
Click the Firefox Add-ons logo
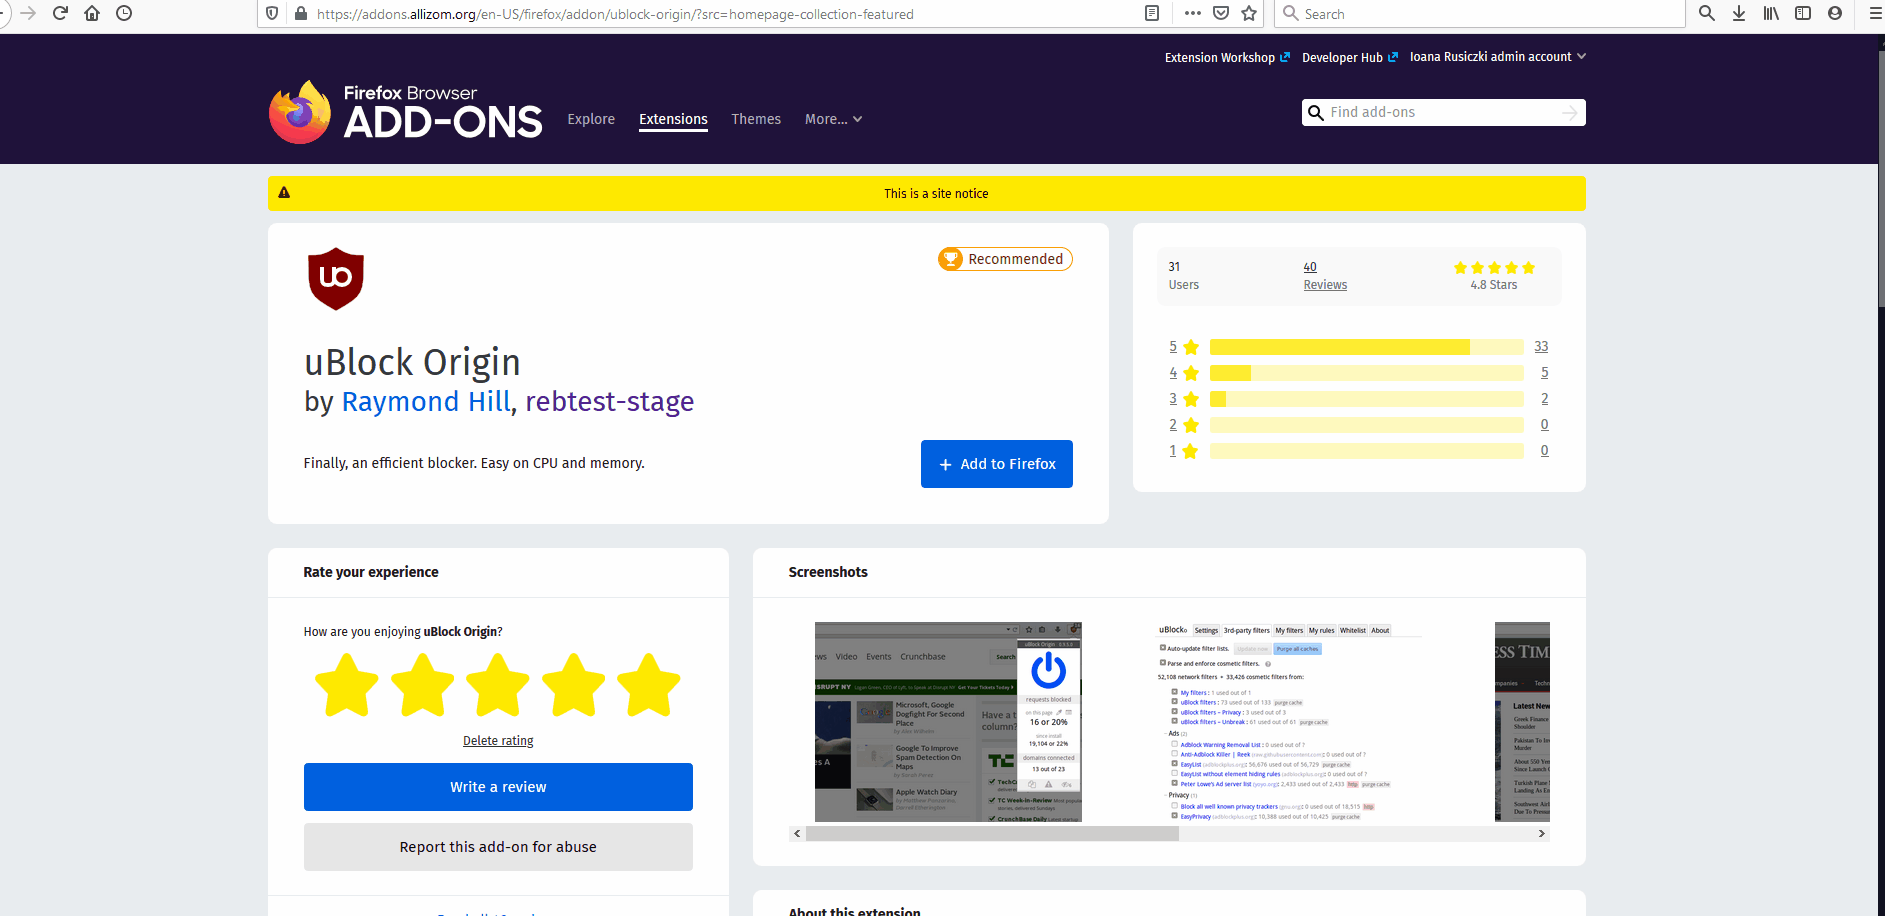[x=405, y=112]
